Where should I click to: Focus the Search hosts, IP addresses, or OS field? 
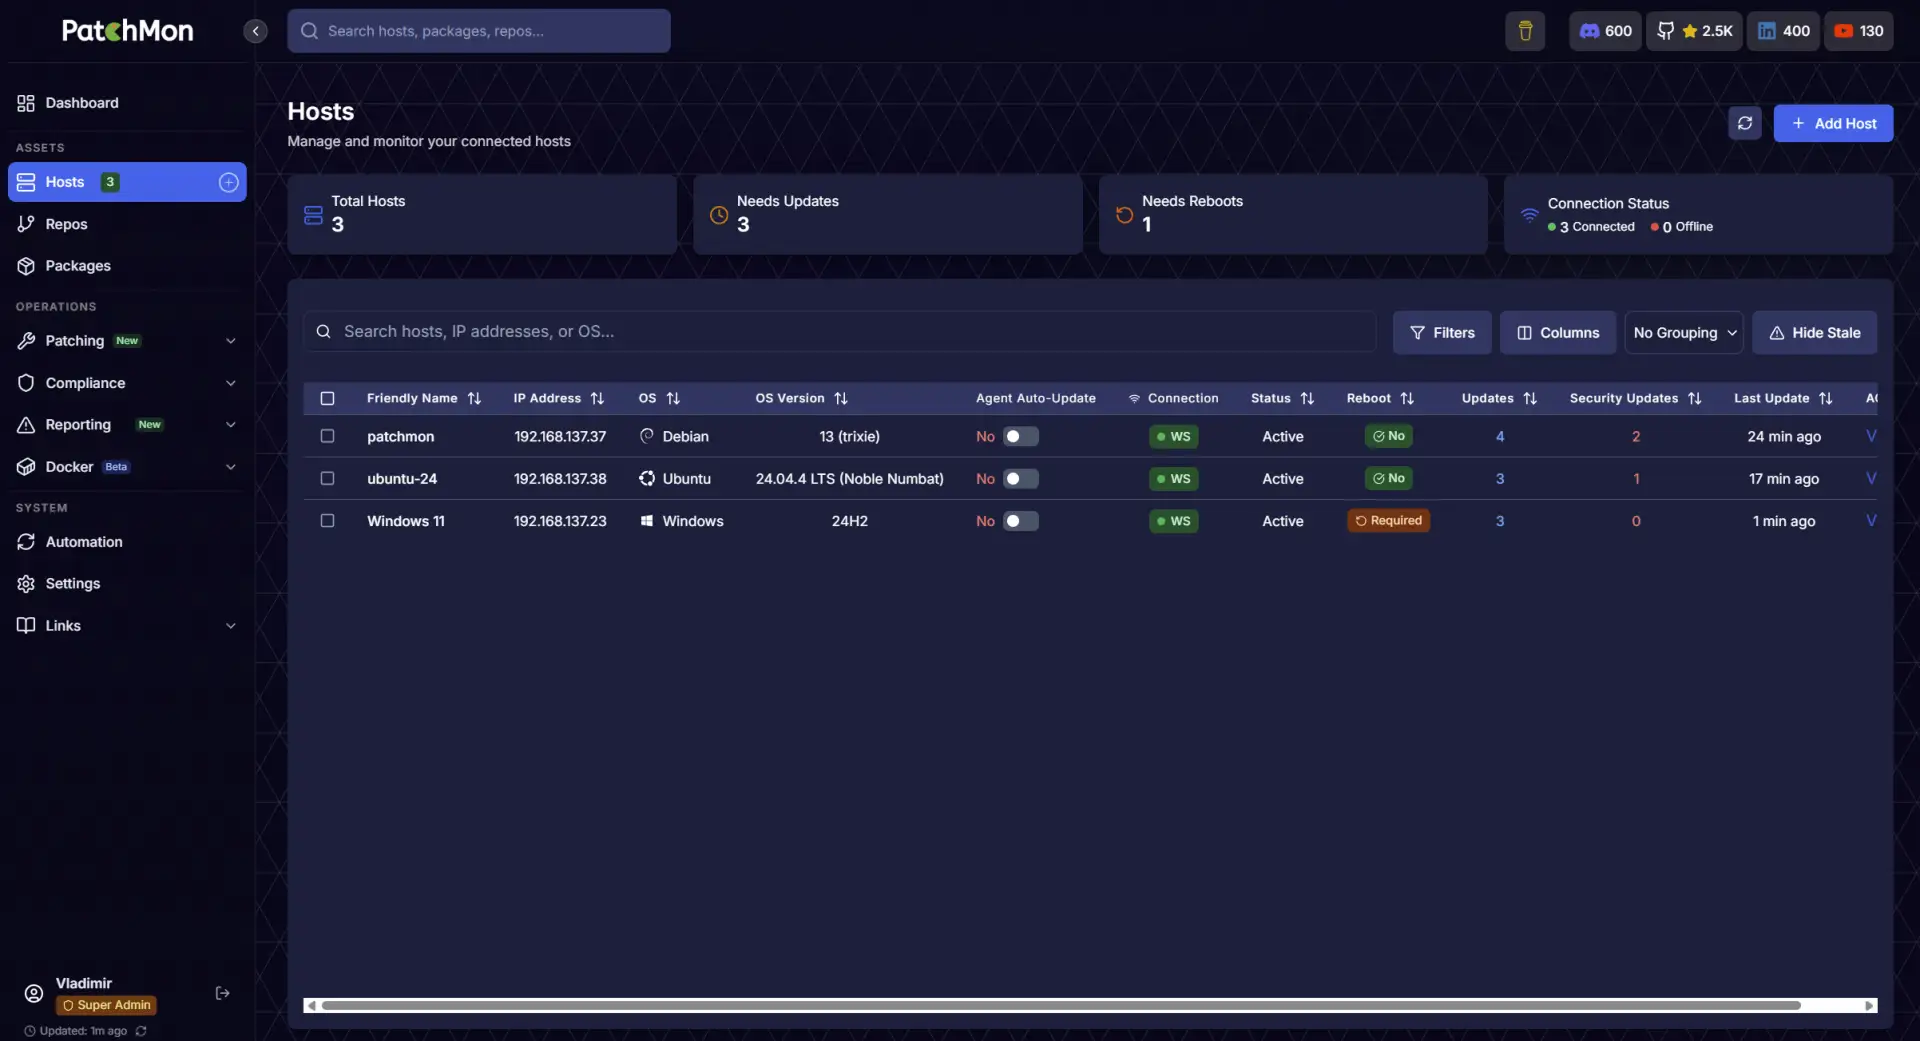(840, 331)
